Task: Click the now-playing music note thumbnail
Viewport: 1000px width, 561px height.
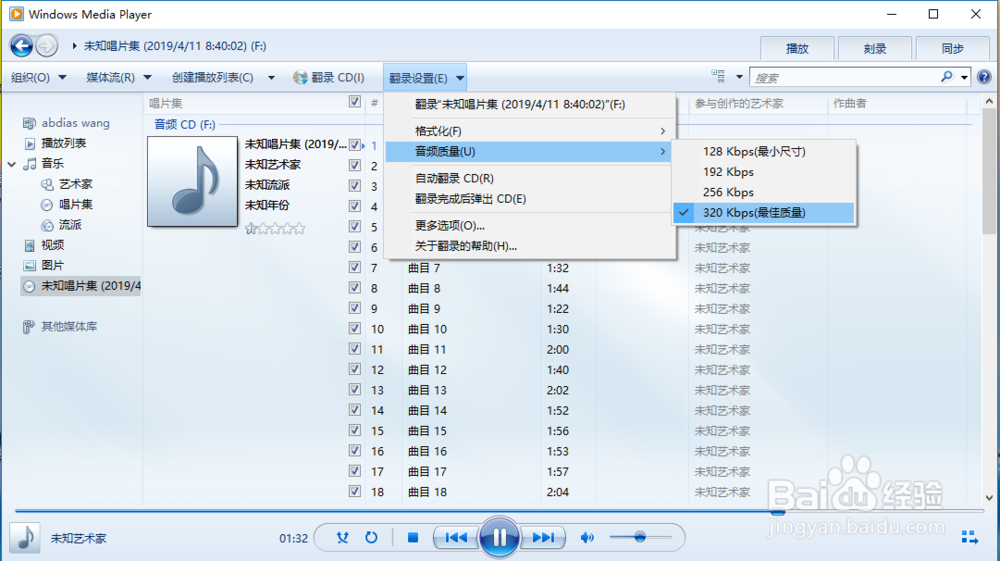Action: (x=25, y=537)
